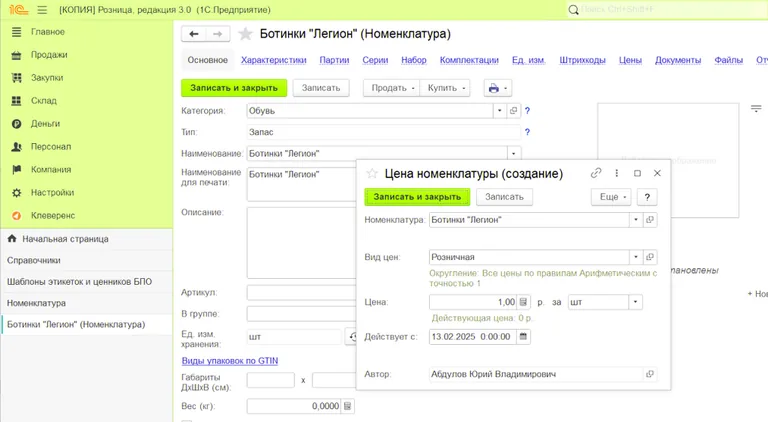The width and height of the screenshot is (768, 422).
Task: Click the 1C logo icon
Action: 18,9
